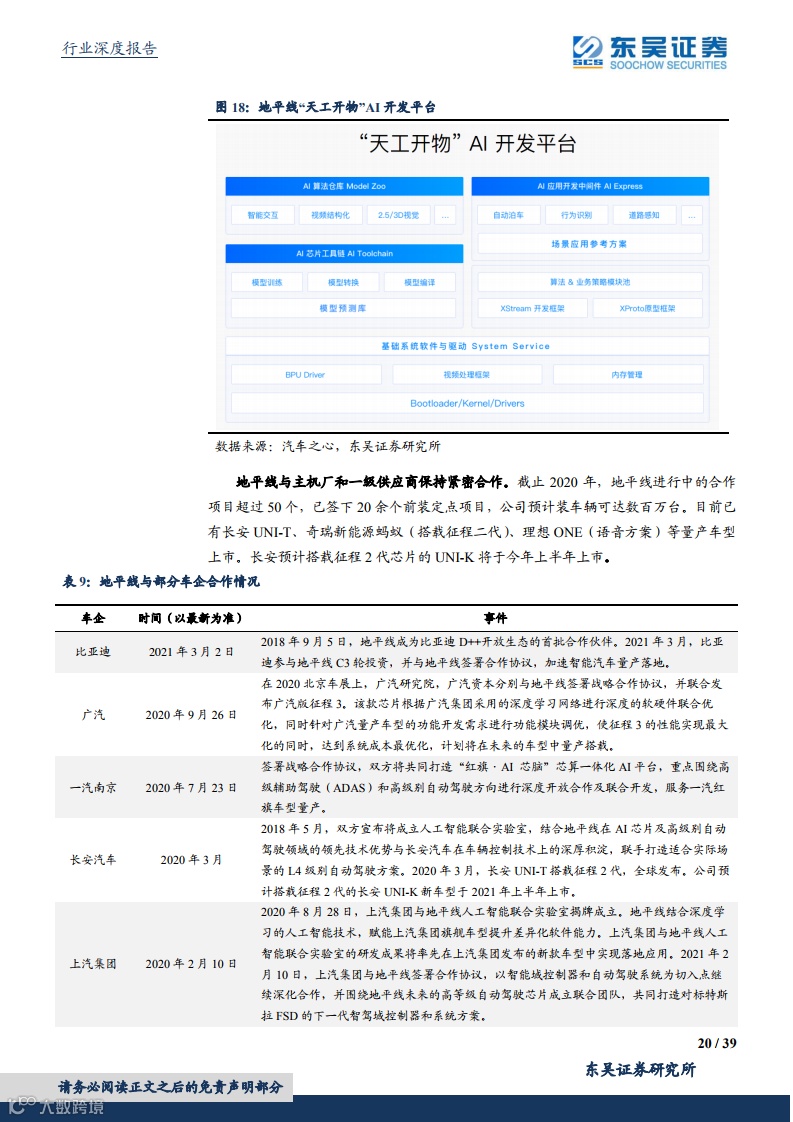The image size is (793, 1122).
Task: Click the 时间（以最新为准）column header
Action: (x=190, y=618)
